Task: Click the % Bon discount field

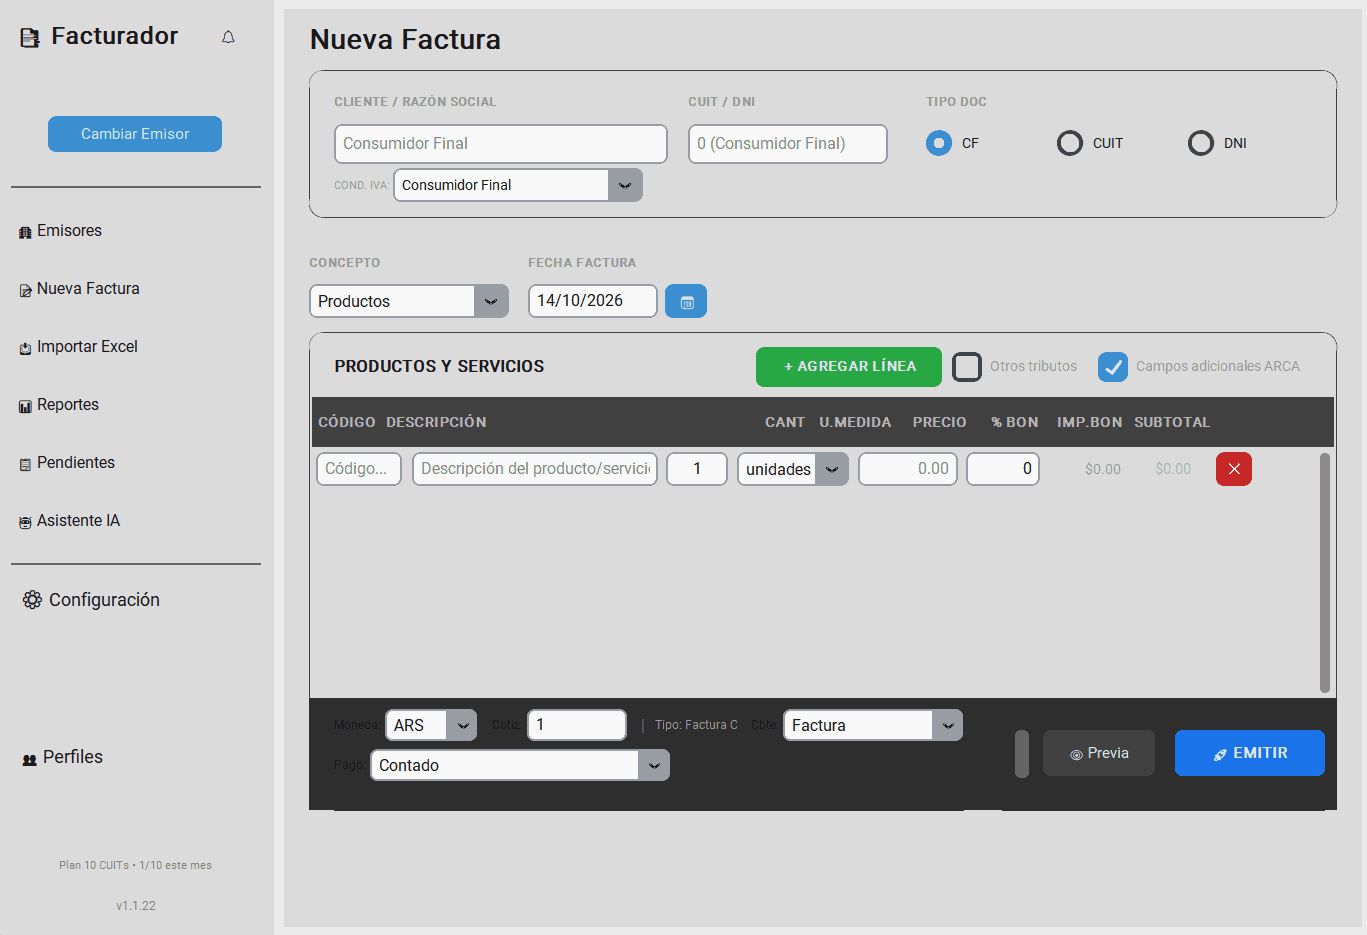Action: pyautogui.click(x=1003, y=469)
